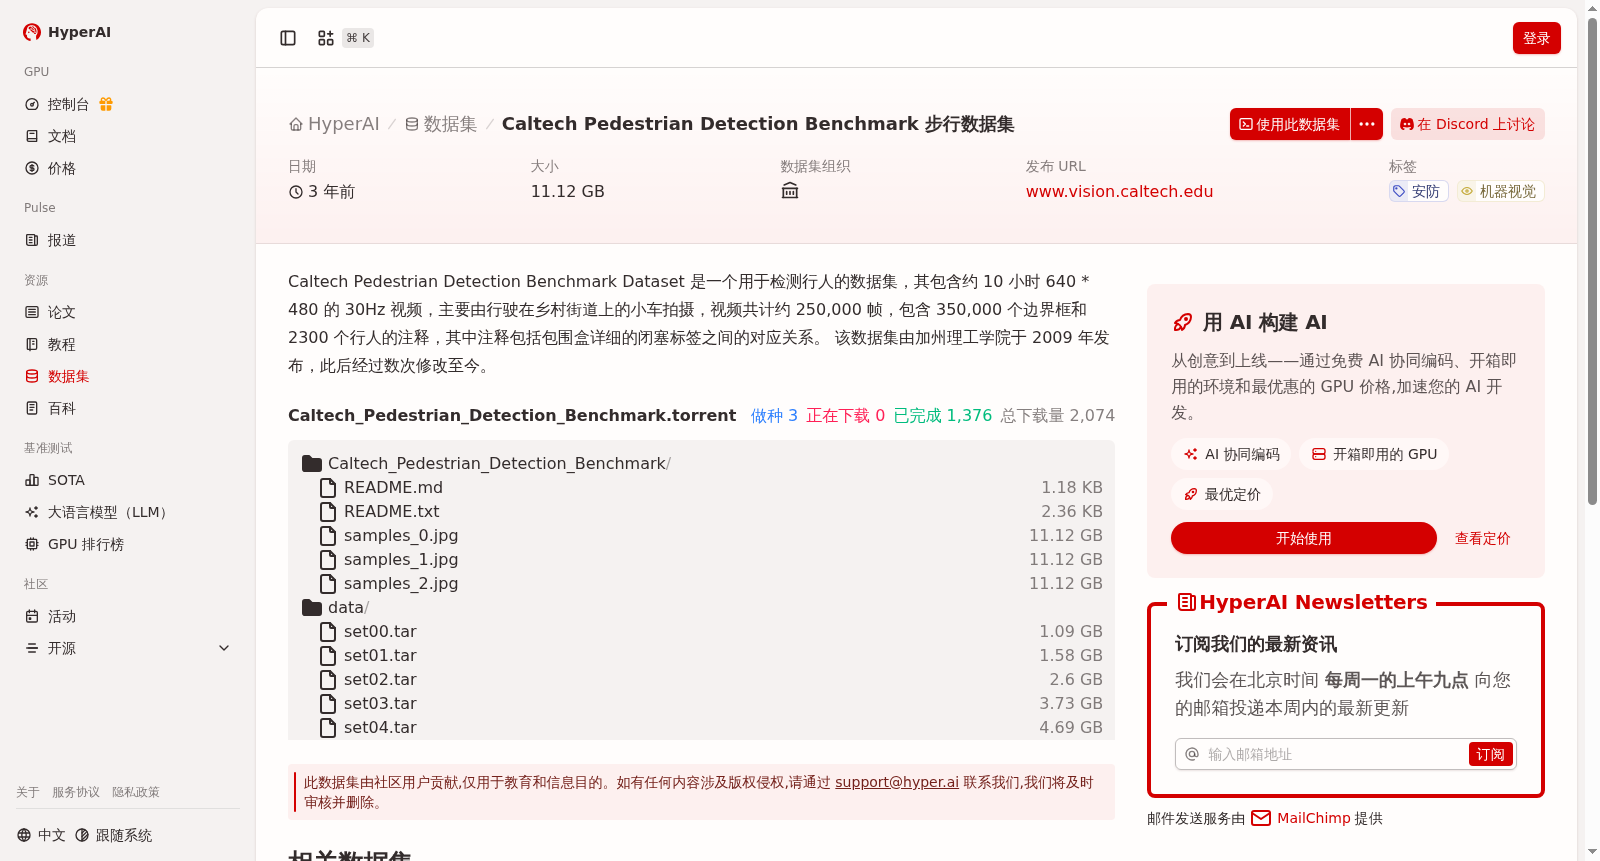1600x861 pixels.
Task: Click the 安防 tag
Action: pos(1418,191)
